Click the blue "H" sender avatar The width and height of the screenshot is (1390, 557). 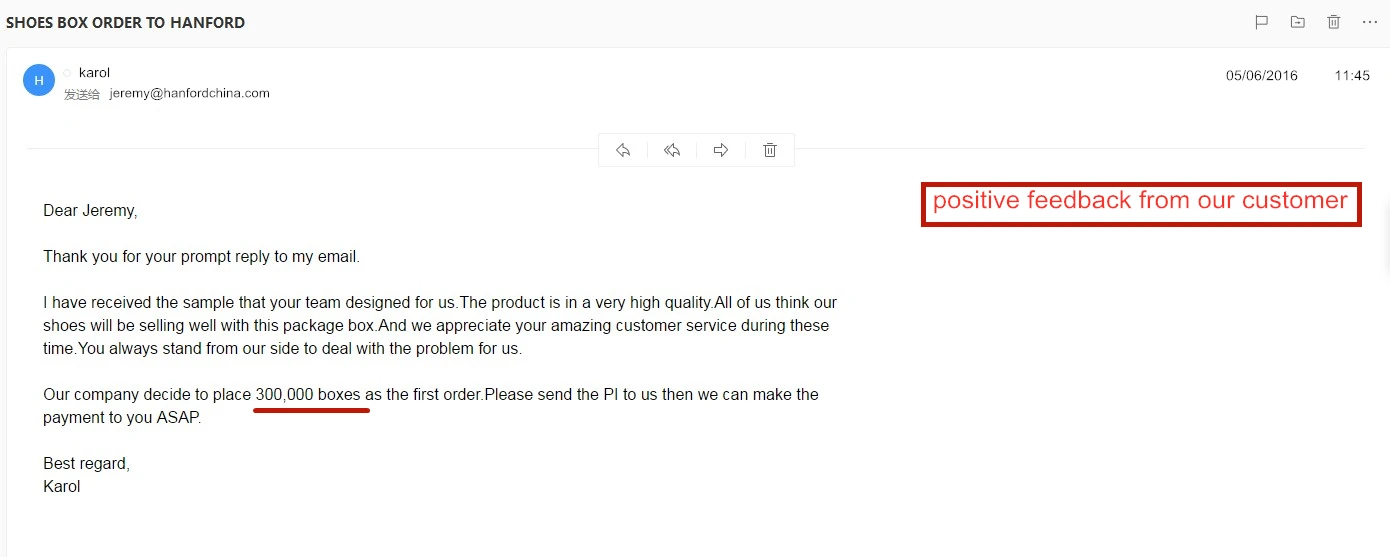(x=39, y=80)
